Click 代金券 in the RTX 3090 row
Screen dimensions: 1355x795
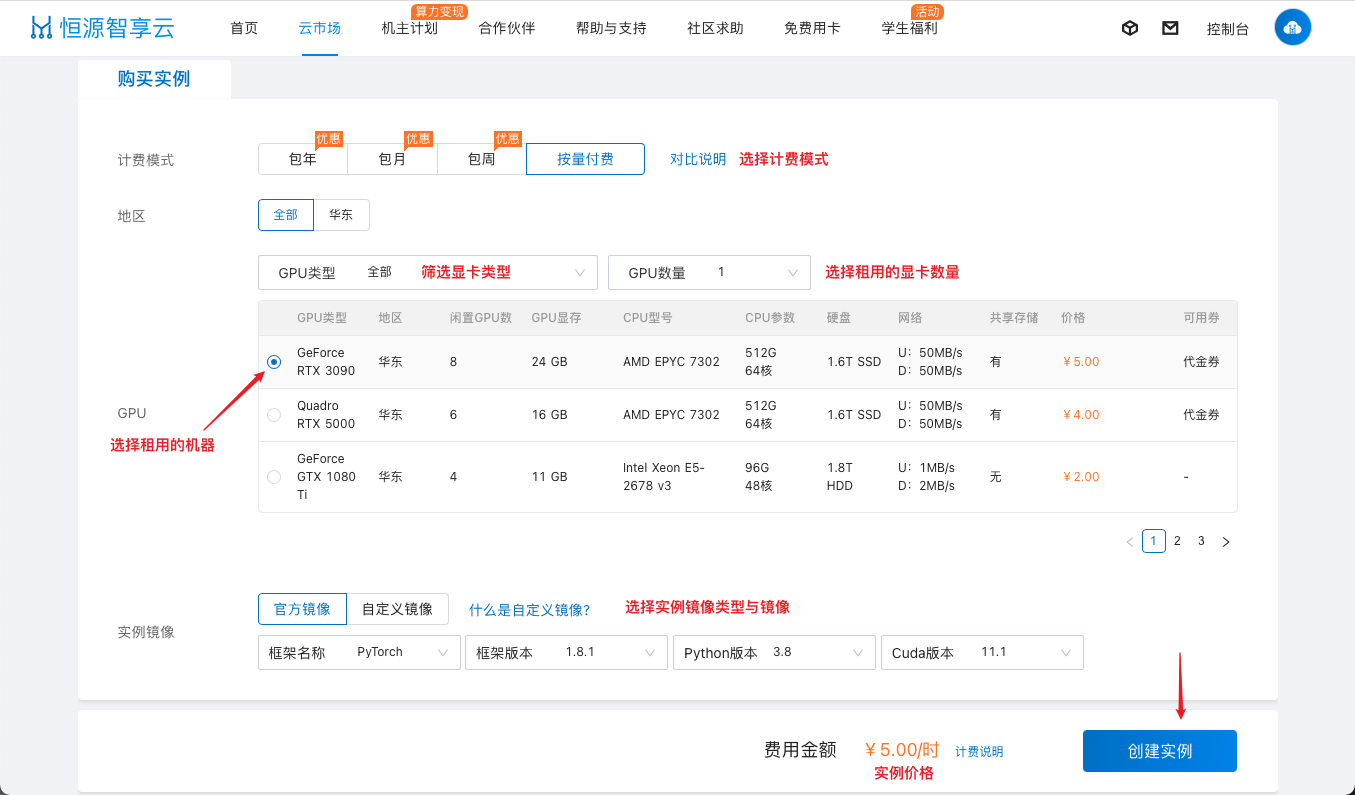(x=1201, y=362)
